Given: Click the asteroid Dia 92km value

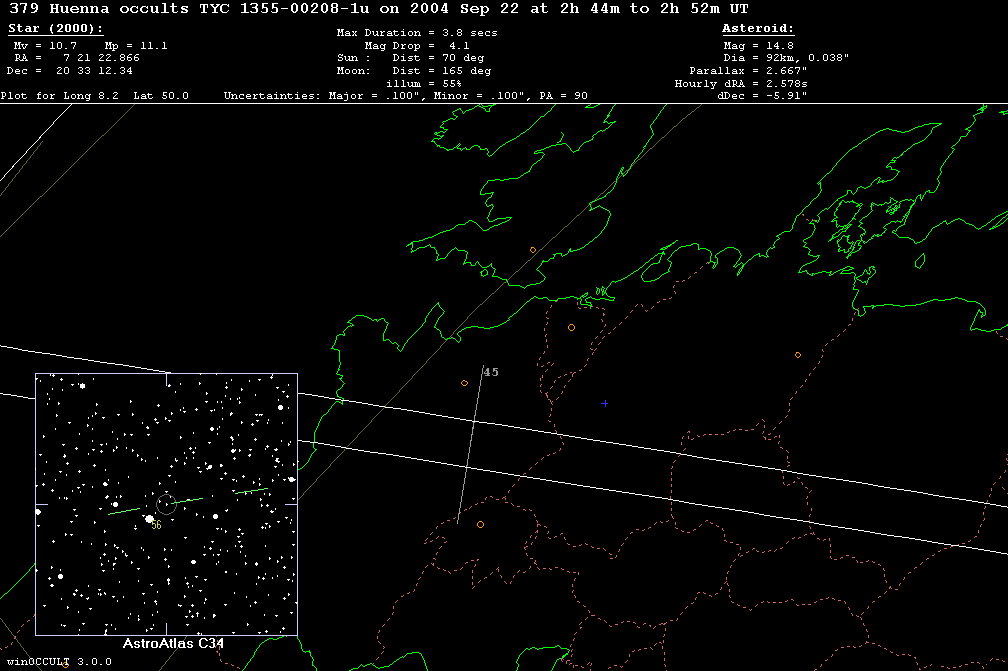Looking at the screenshot, I should tap(786, 59).
